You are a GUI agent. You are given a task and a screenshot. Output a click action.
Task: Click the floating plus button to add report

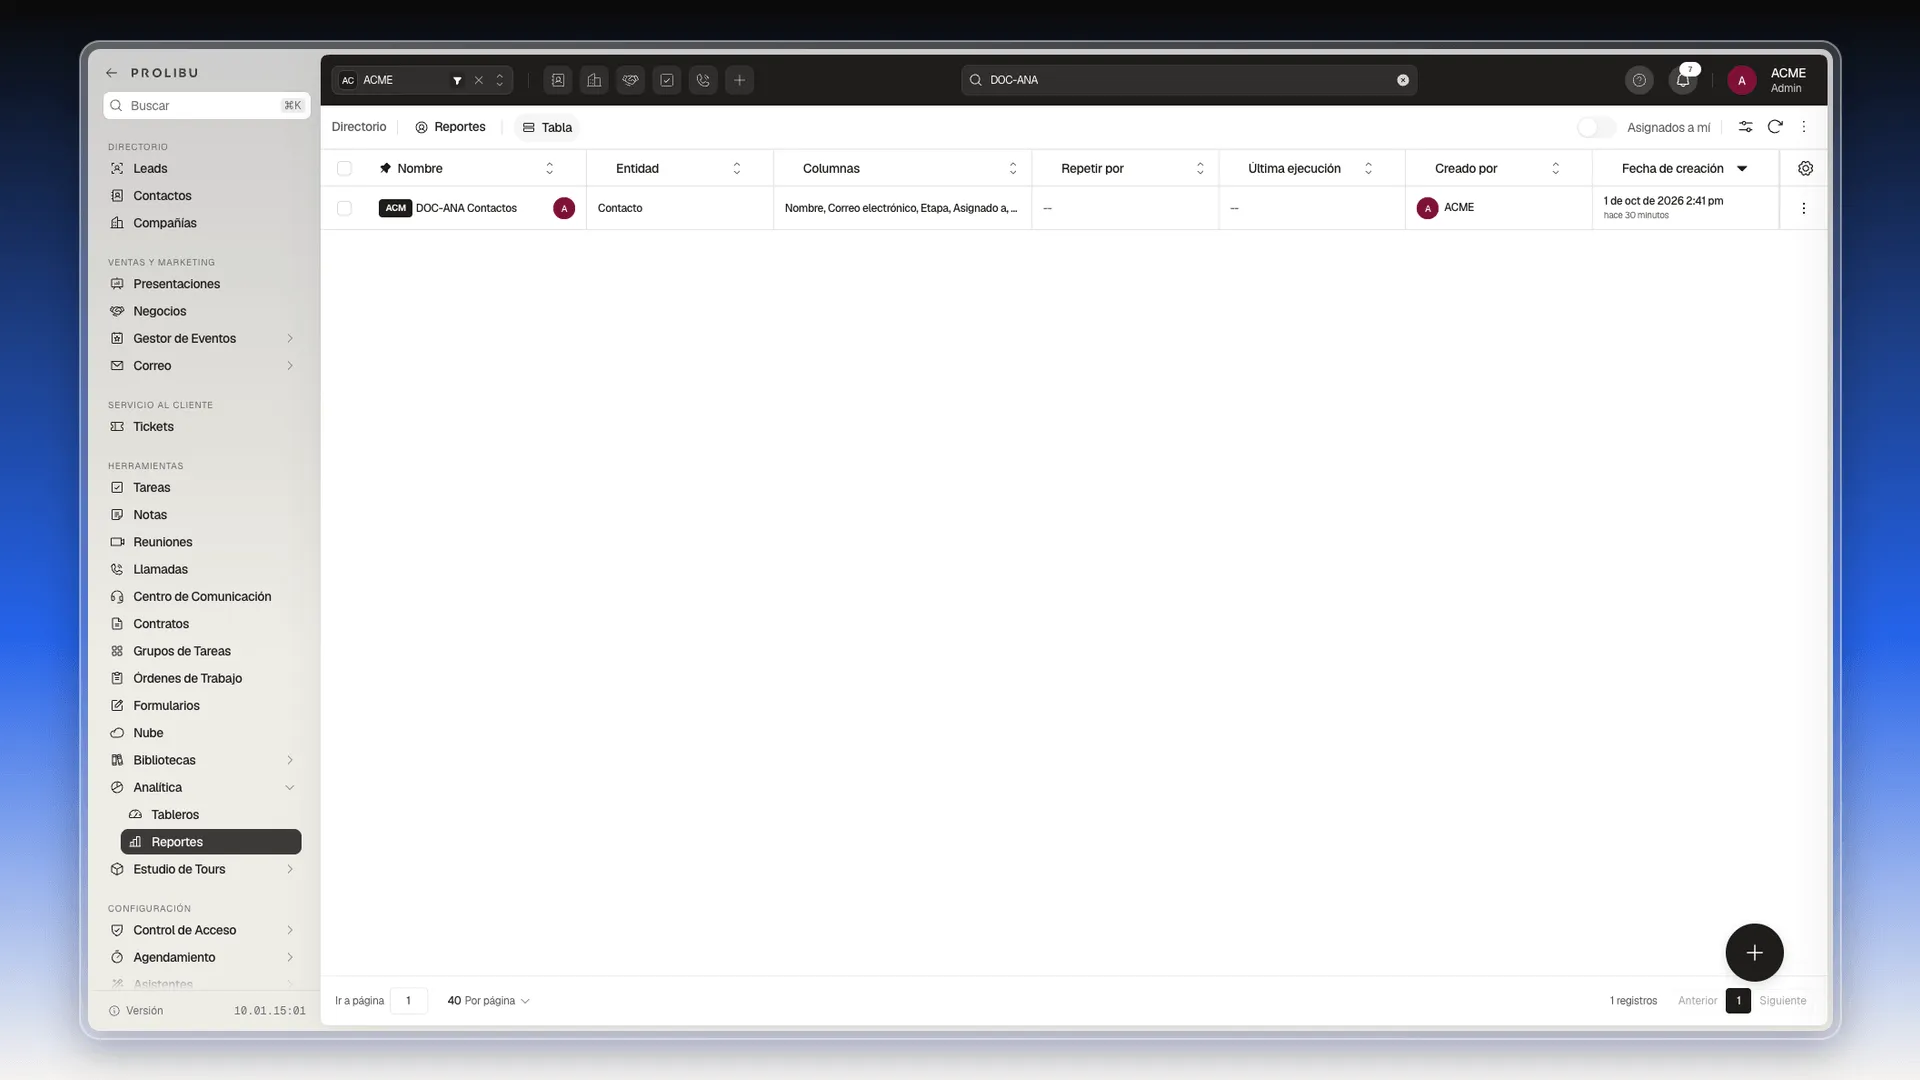[1754, 952]
